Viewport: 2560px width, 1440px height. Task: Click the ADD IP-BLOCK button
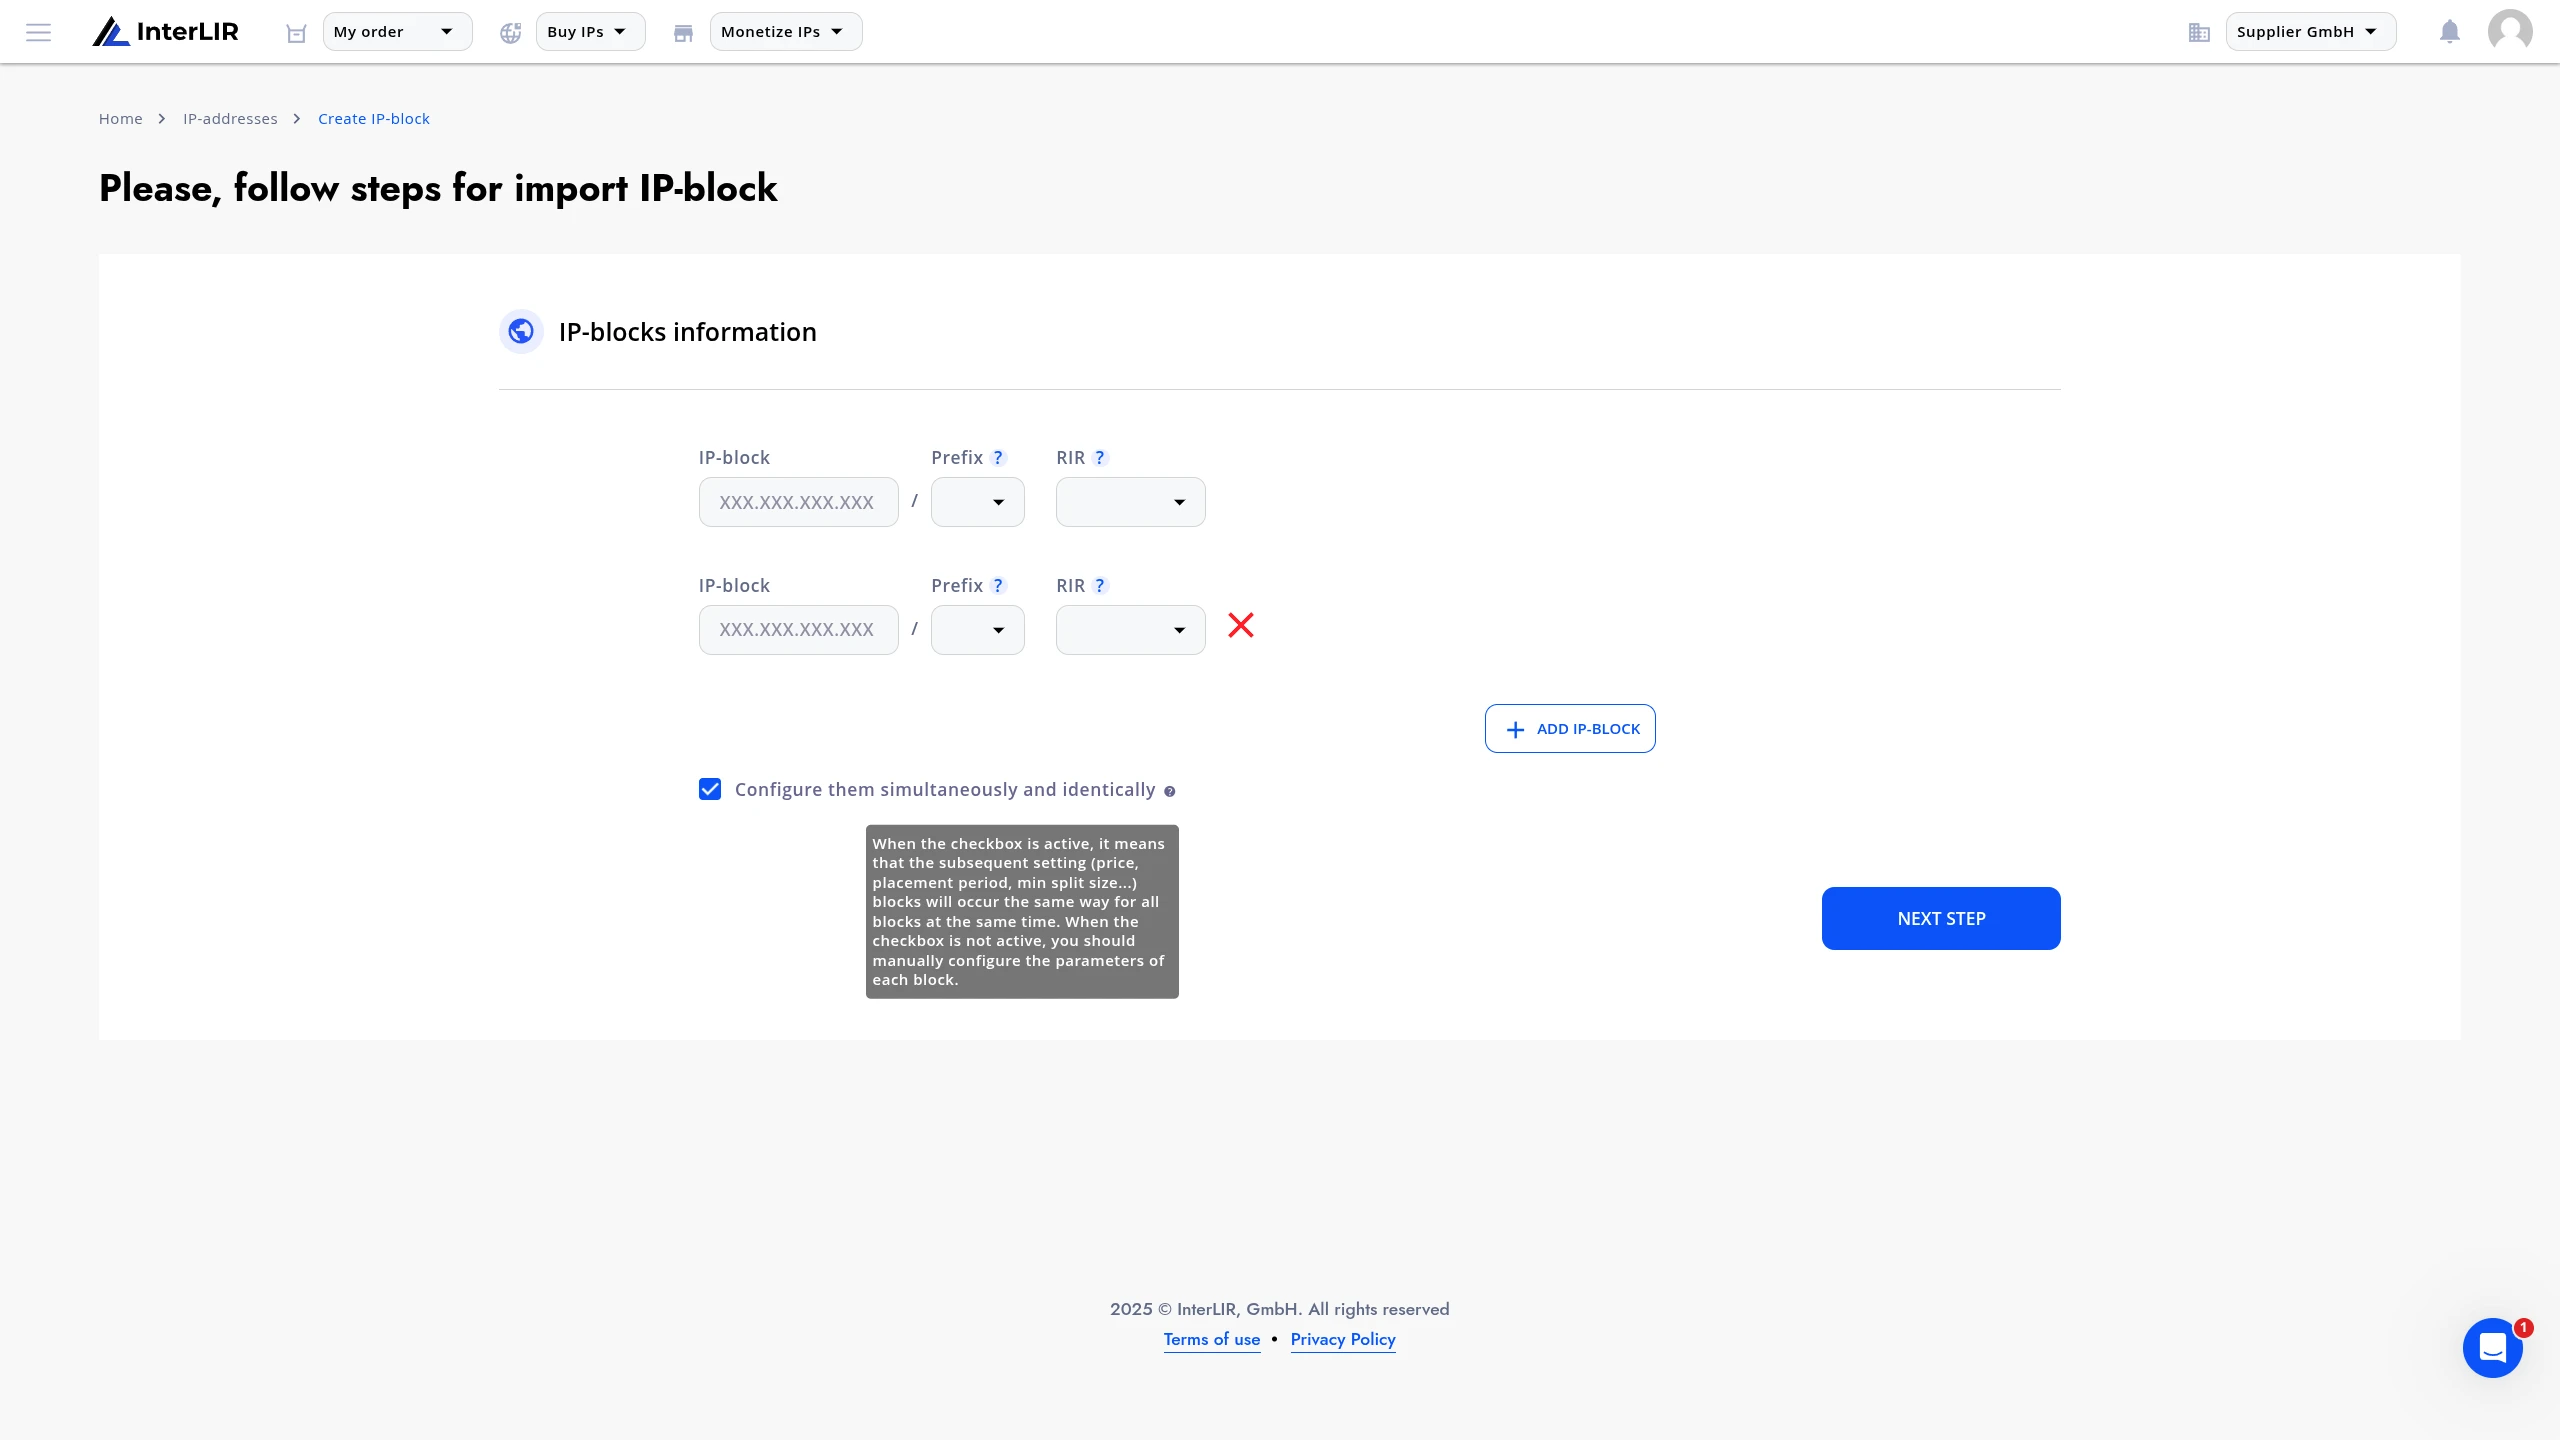1570,729
